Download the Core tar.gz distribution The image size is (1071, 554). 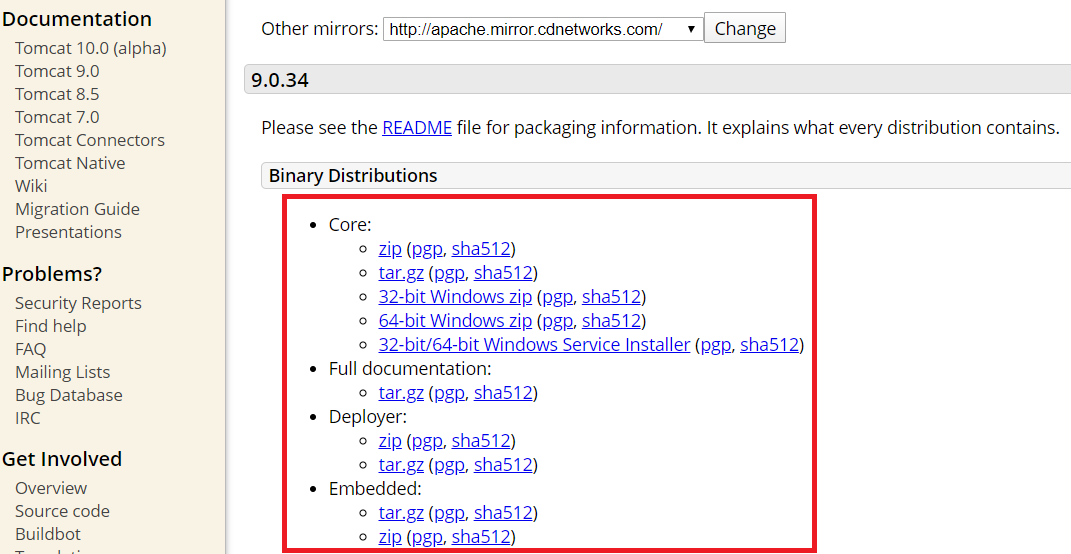click(x=401, y=273)
